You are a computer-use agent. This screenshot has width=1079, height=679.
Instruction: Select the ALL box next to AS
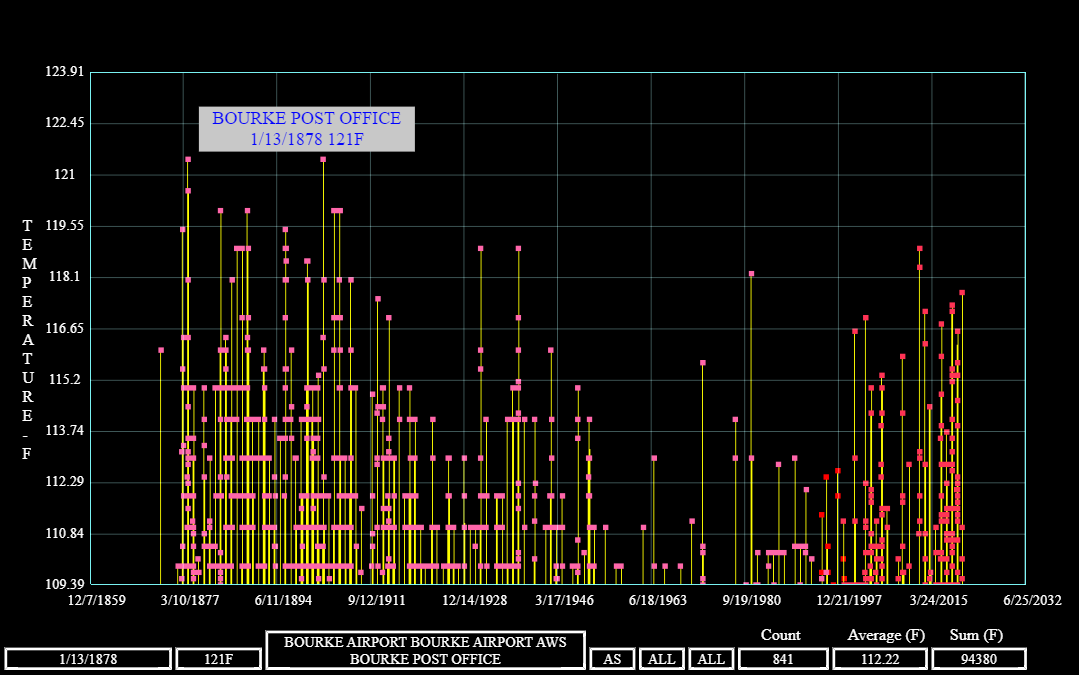coord(661,659)
